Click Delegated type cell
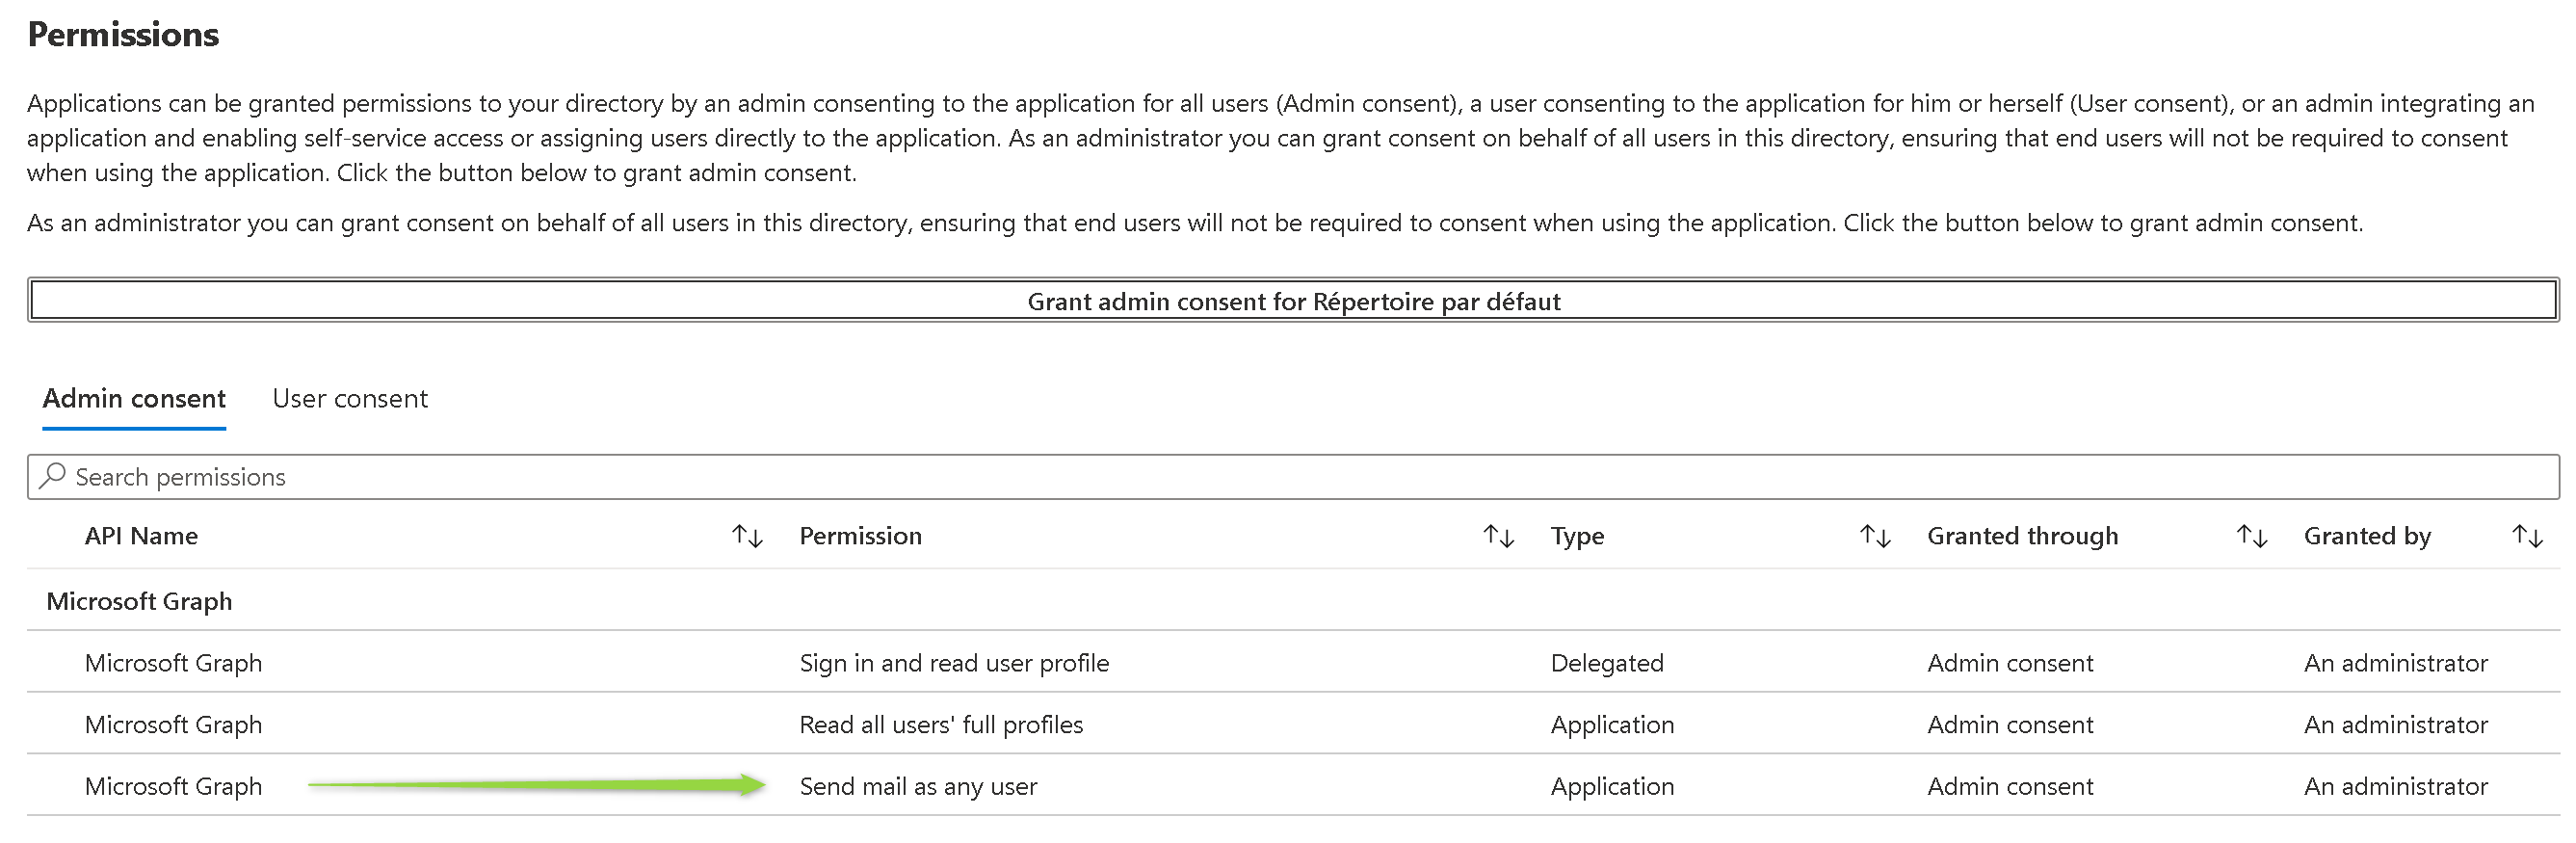Image resolution: width=2576 pixels, height=843 pixels. (x=1607, y=663)
